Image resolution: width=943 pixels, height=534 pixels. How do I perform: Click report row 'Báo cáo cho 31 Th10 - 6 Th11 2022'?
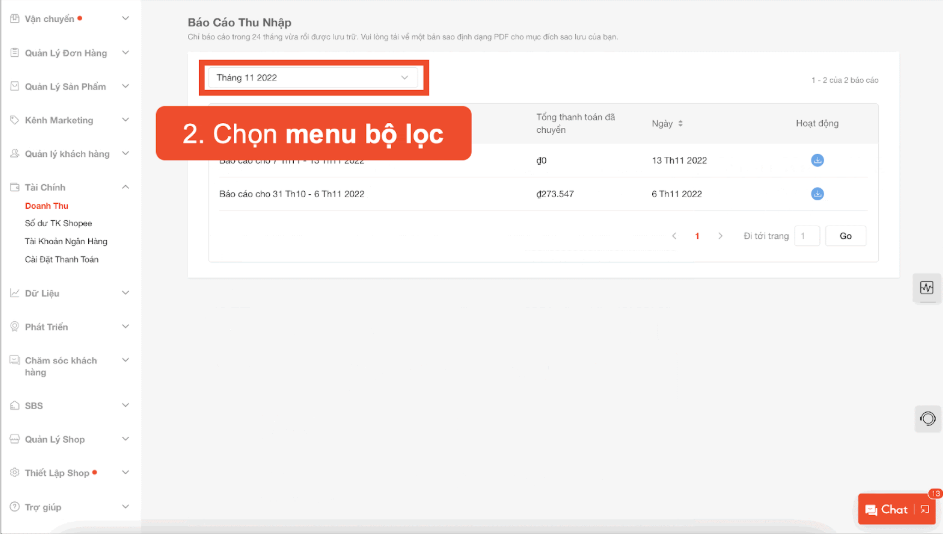[x=543, y=194]
